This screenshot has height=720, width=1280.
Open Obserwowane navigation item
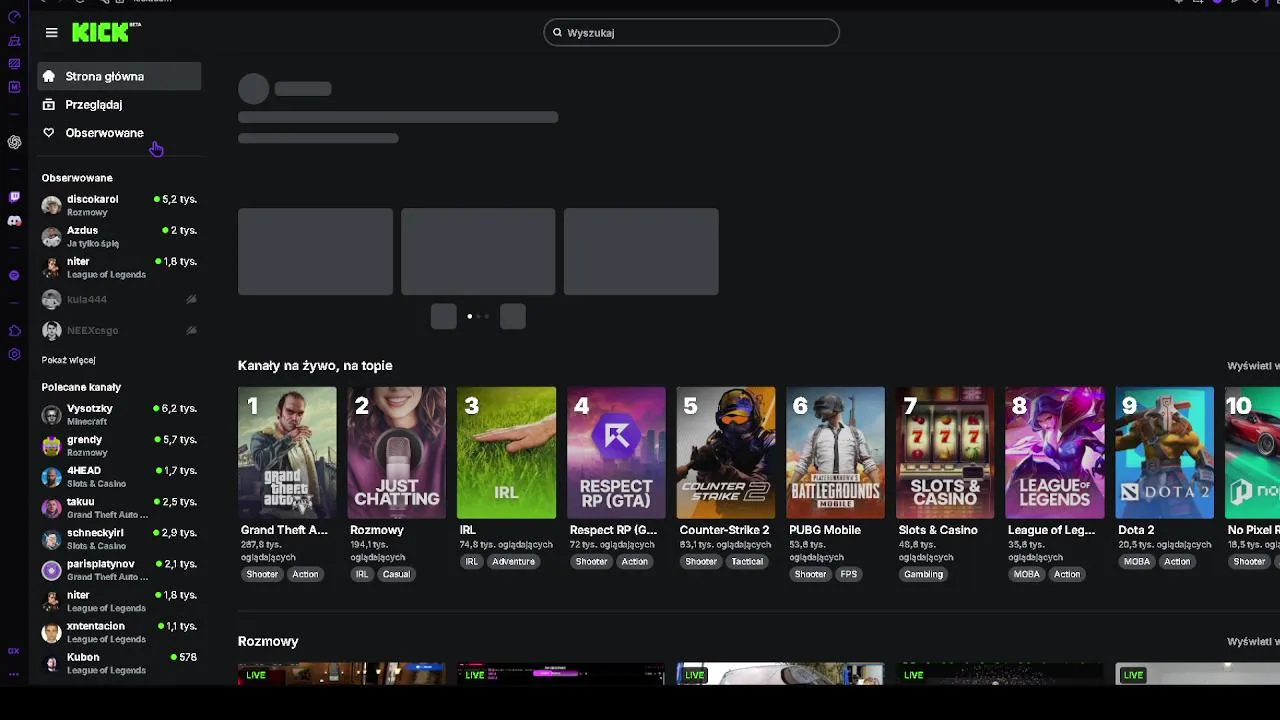tap(119, 133)
